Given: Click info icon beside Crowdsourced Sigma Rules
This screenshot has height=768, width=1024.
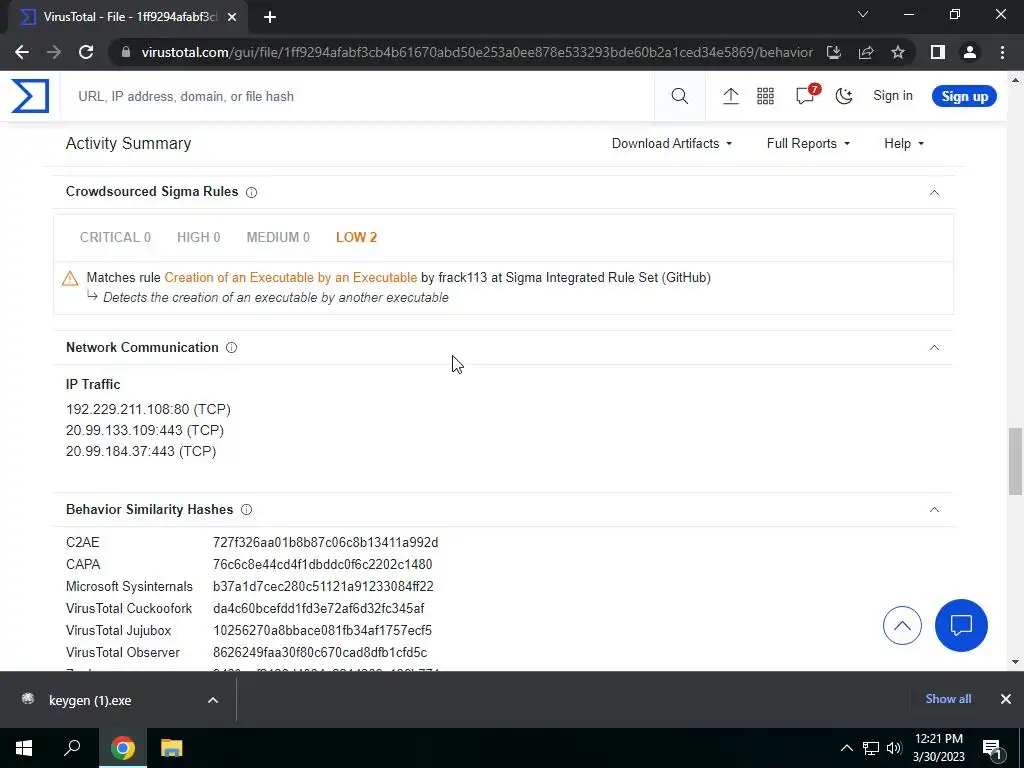Looking at the screenshot, I should click(x=251, y=192).
